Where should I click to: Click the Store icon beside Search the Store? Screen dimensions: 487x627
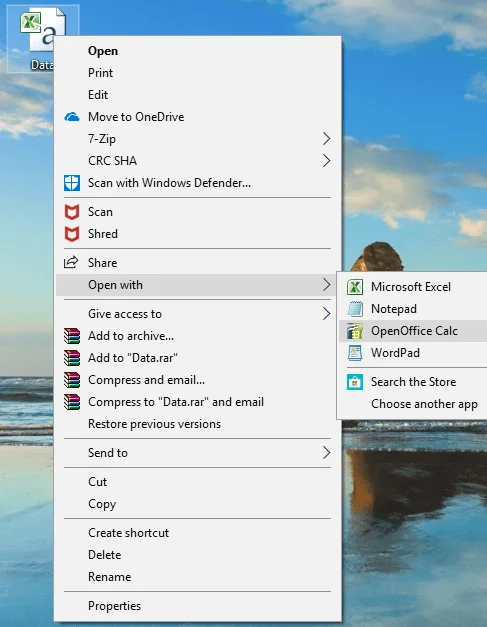pos(355,382)
